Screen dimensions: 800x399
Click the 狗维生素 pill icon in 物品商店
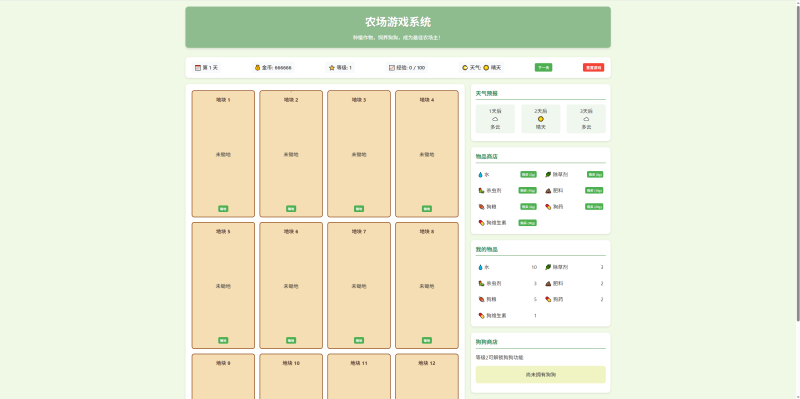click(x=481, y=222)
